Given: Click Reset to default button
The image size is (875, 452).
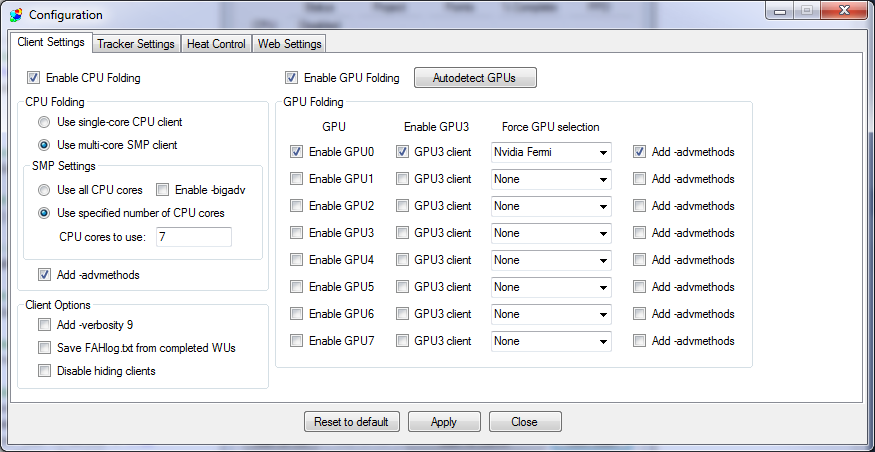Looking at the screenshot, I should click(352, 421).
